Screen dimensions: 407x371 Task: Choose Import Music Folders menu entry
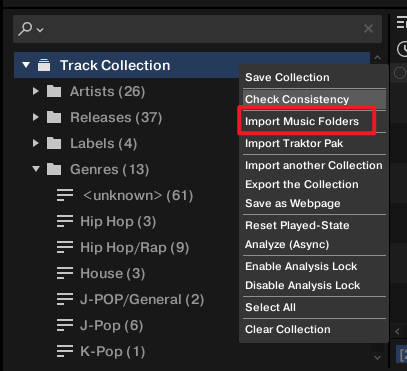click(x=314, y=121)
